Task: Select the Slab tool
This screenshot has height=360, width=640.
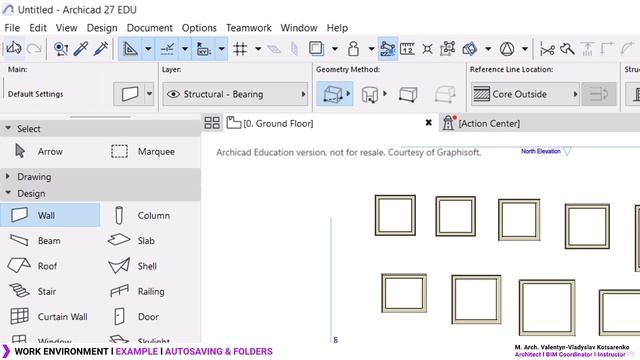Action: pos(131,240)
